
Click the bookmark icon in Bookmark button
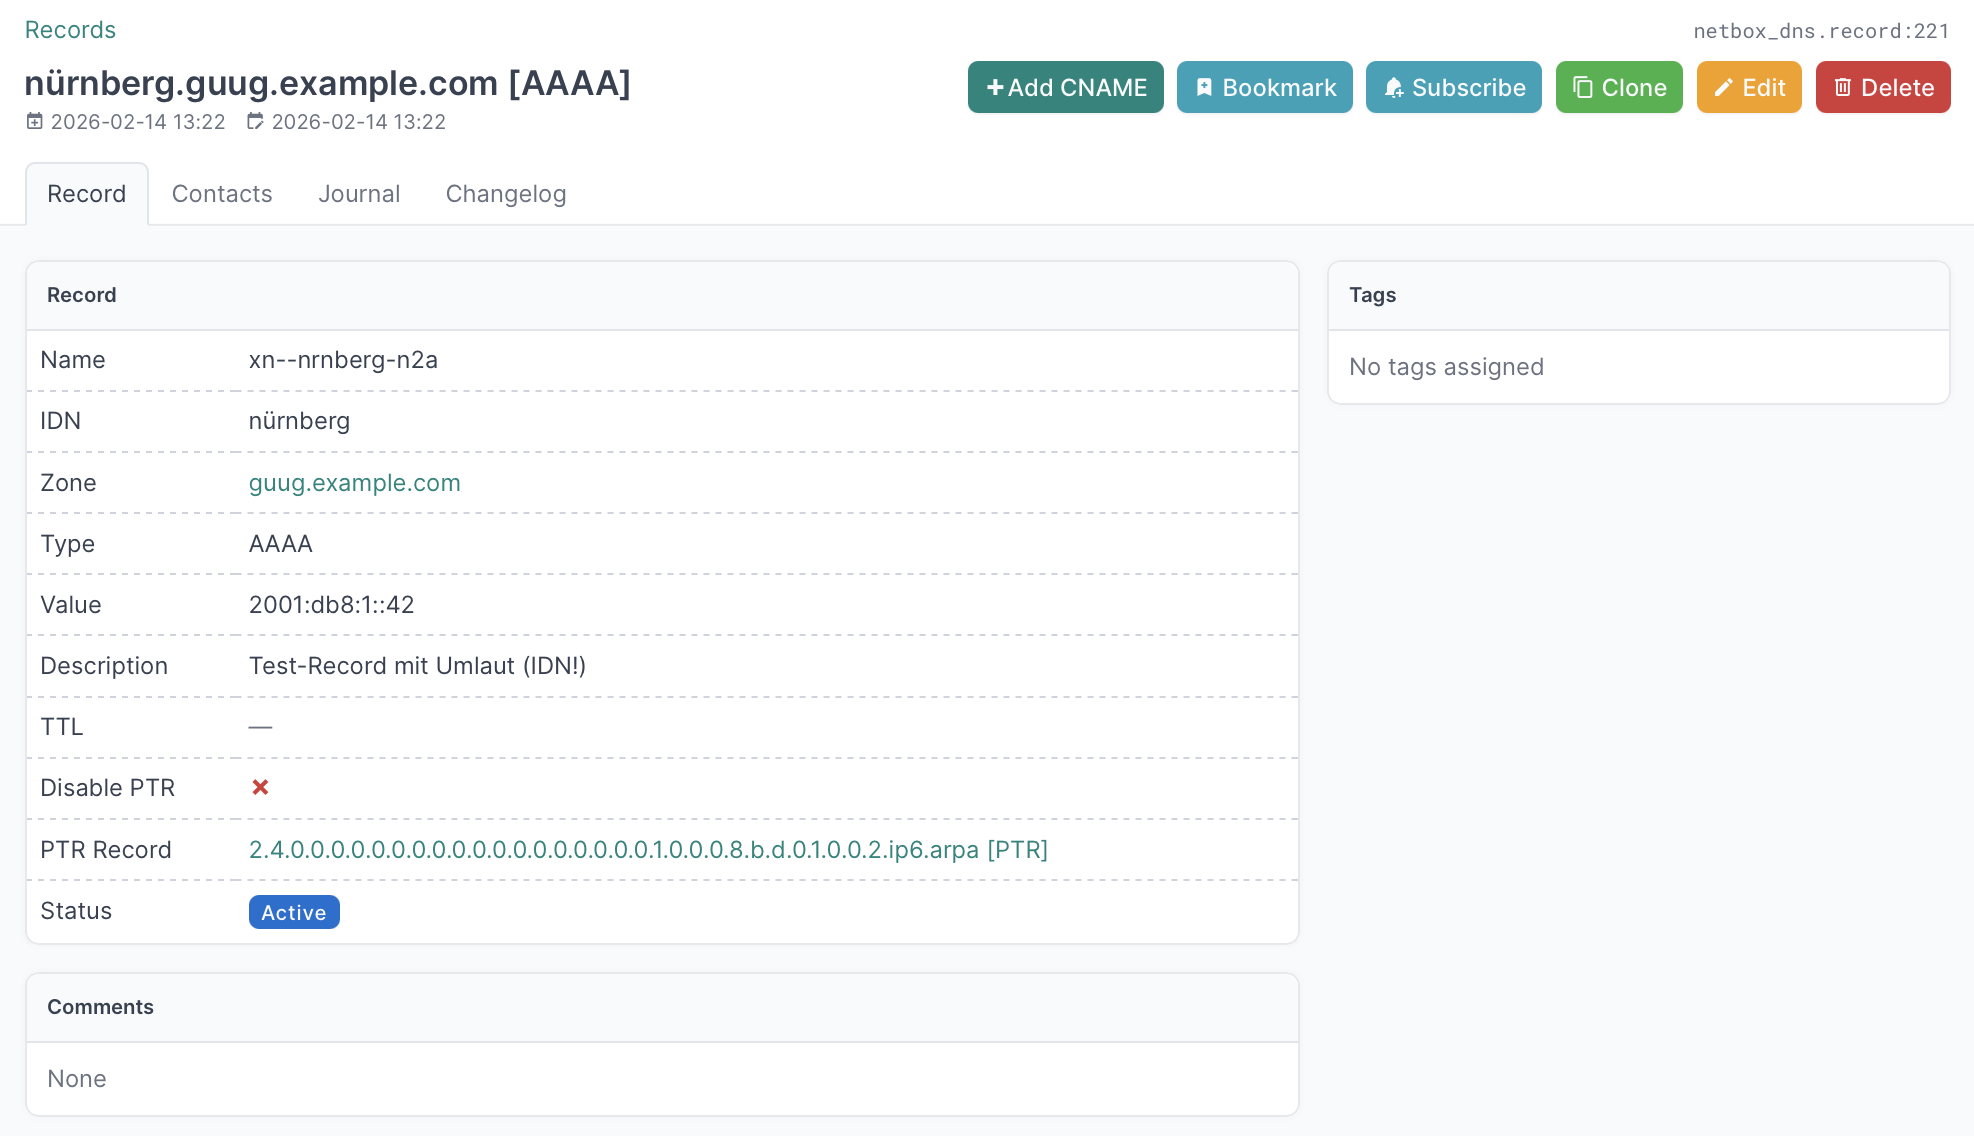(x=1204, y=88)
